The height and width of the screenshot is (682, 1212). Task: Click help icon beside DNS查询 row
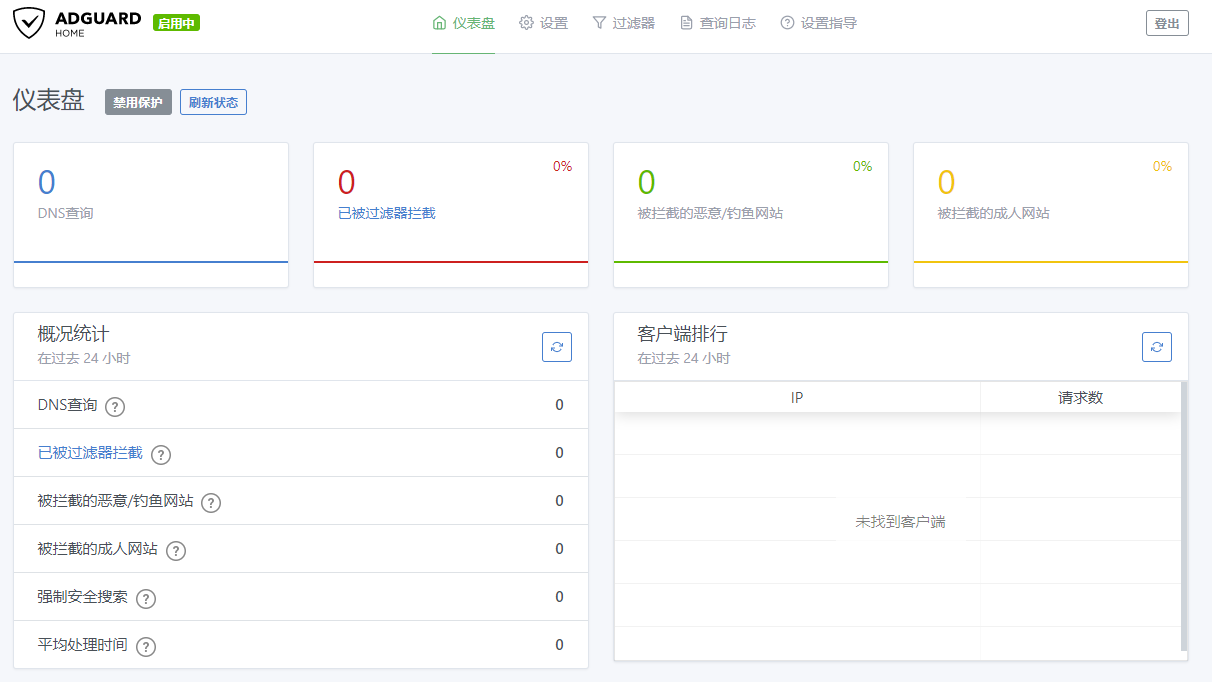115,407
